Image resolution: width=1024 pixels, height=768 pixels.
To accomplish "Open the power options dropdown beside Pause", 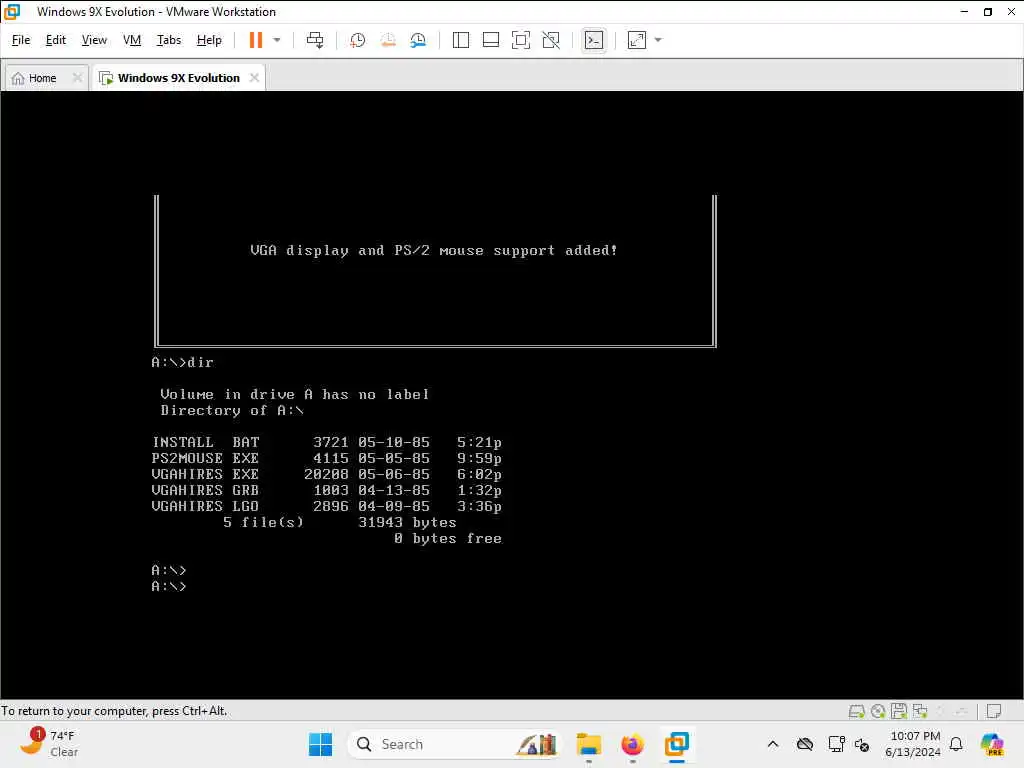I will tap(277, 40).
